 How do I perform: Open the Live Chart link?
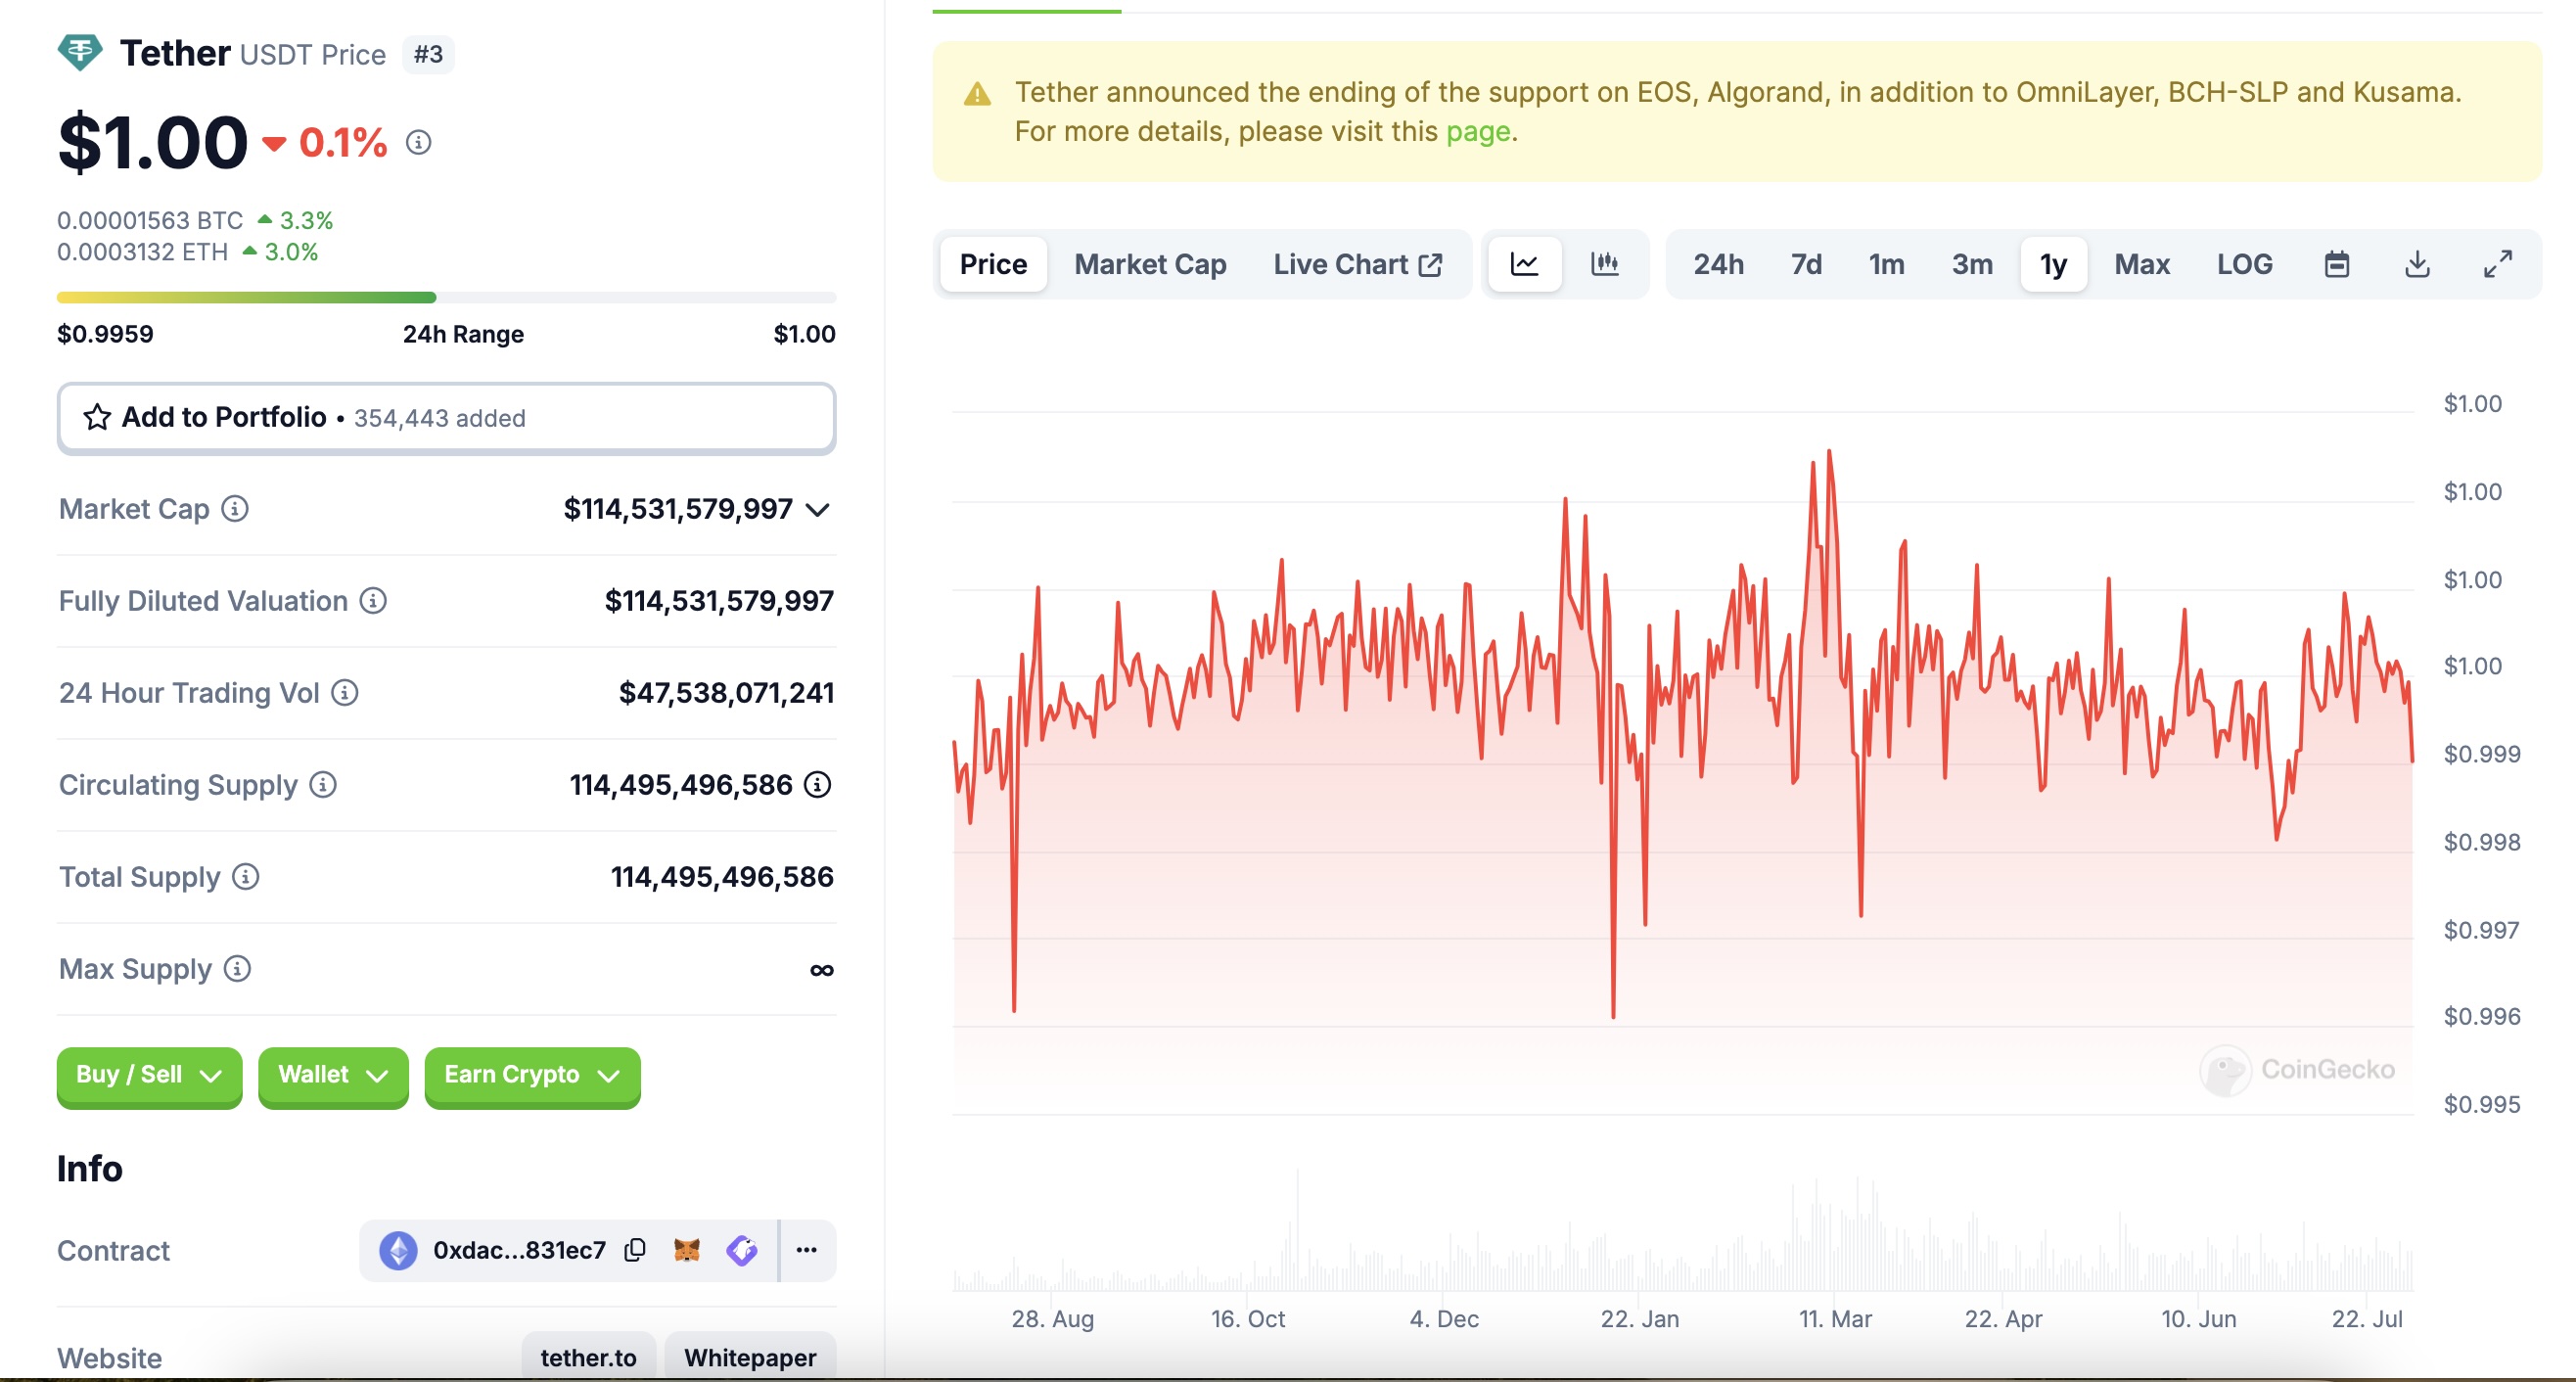tap(1357, 264)
